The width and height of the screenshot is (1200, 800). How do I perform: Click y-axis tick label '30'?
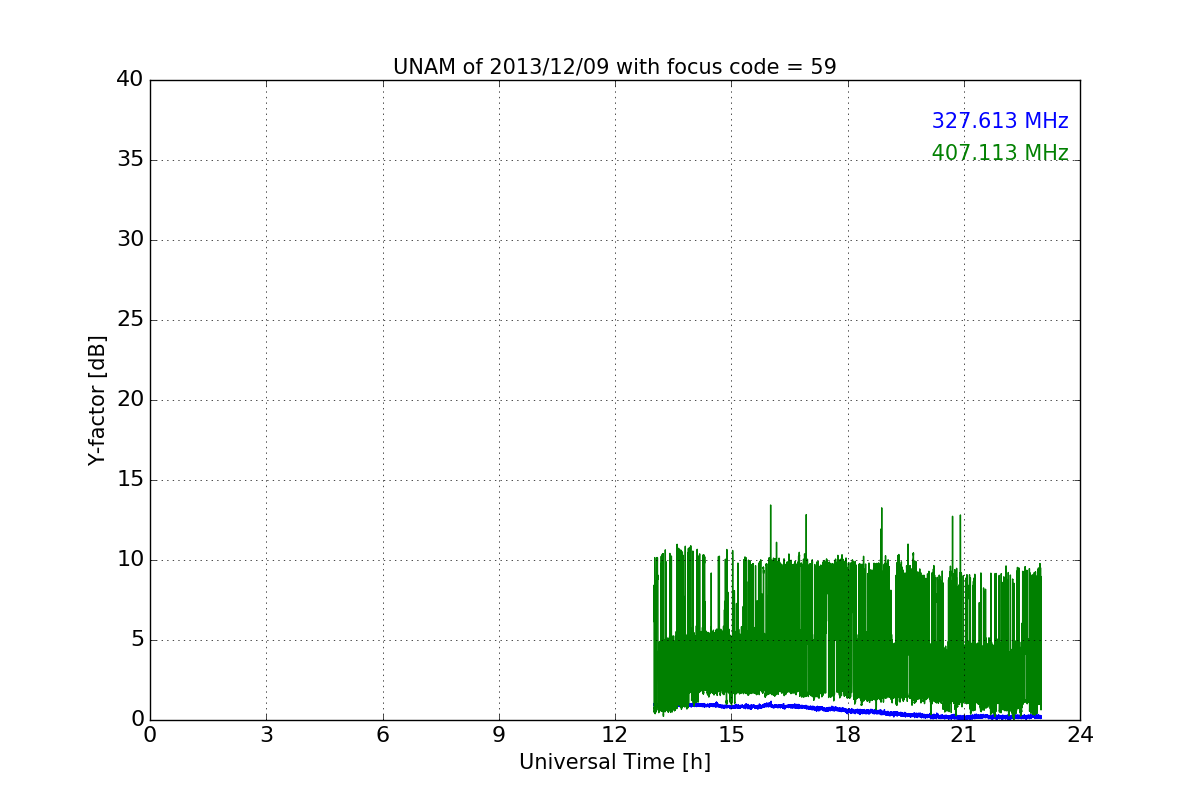pyautogui.click(x=130, y=240)
